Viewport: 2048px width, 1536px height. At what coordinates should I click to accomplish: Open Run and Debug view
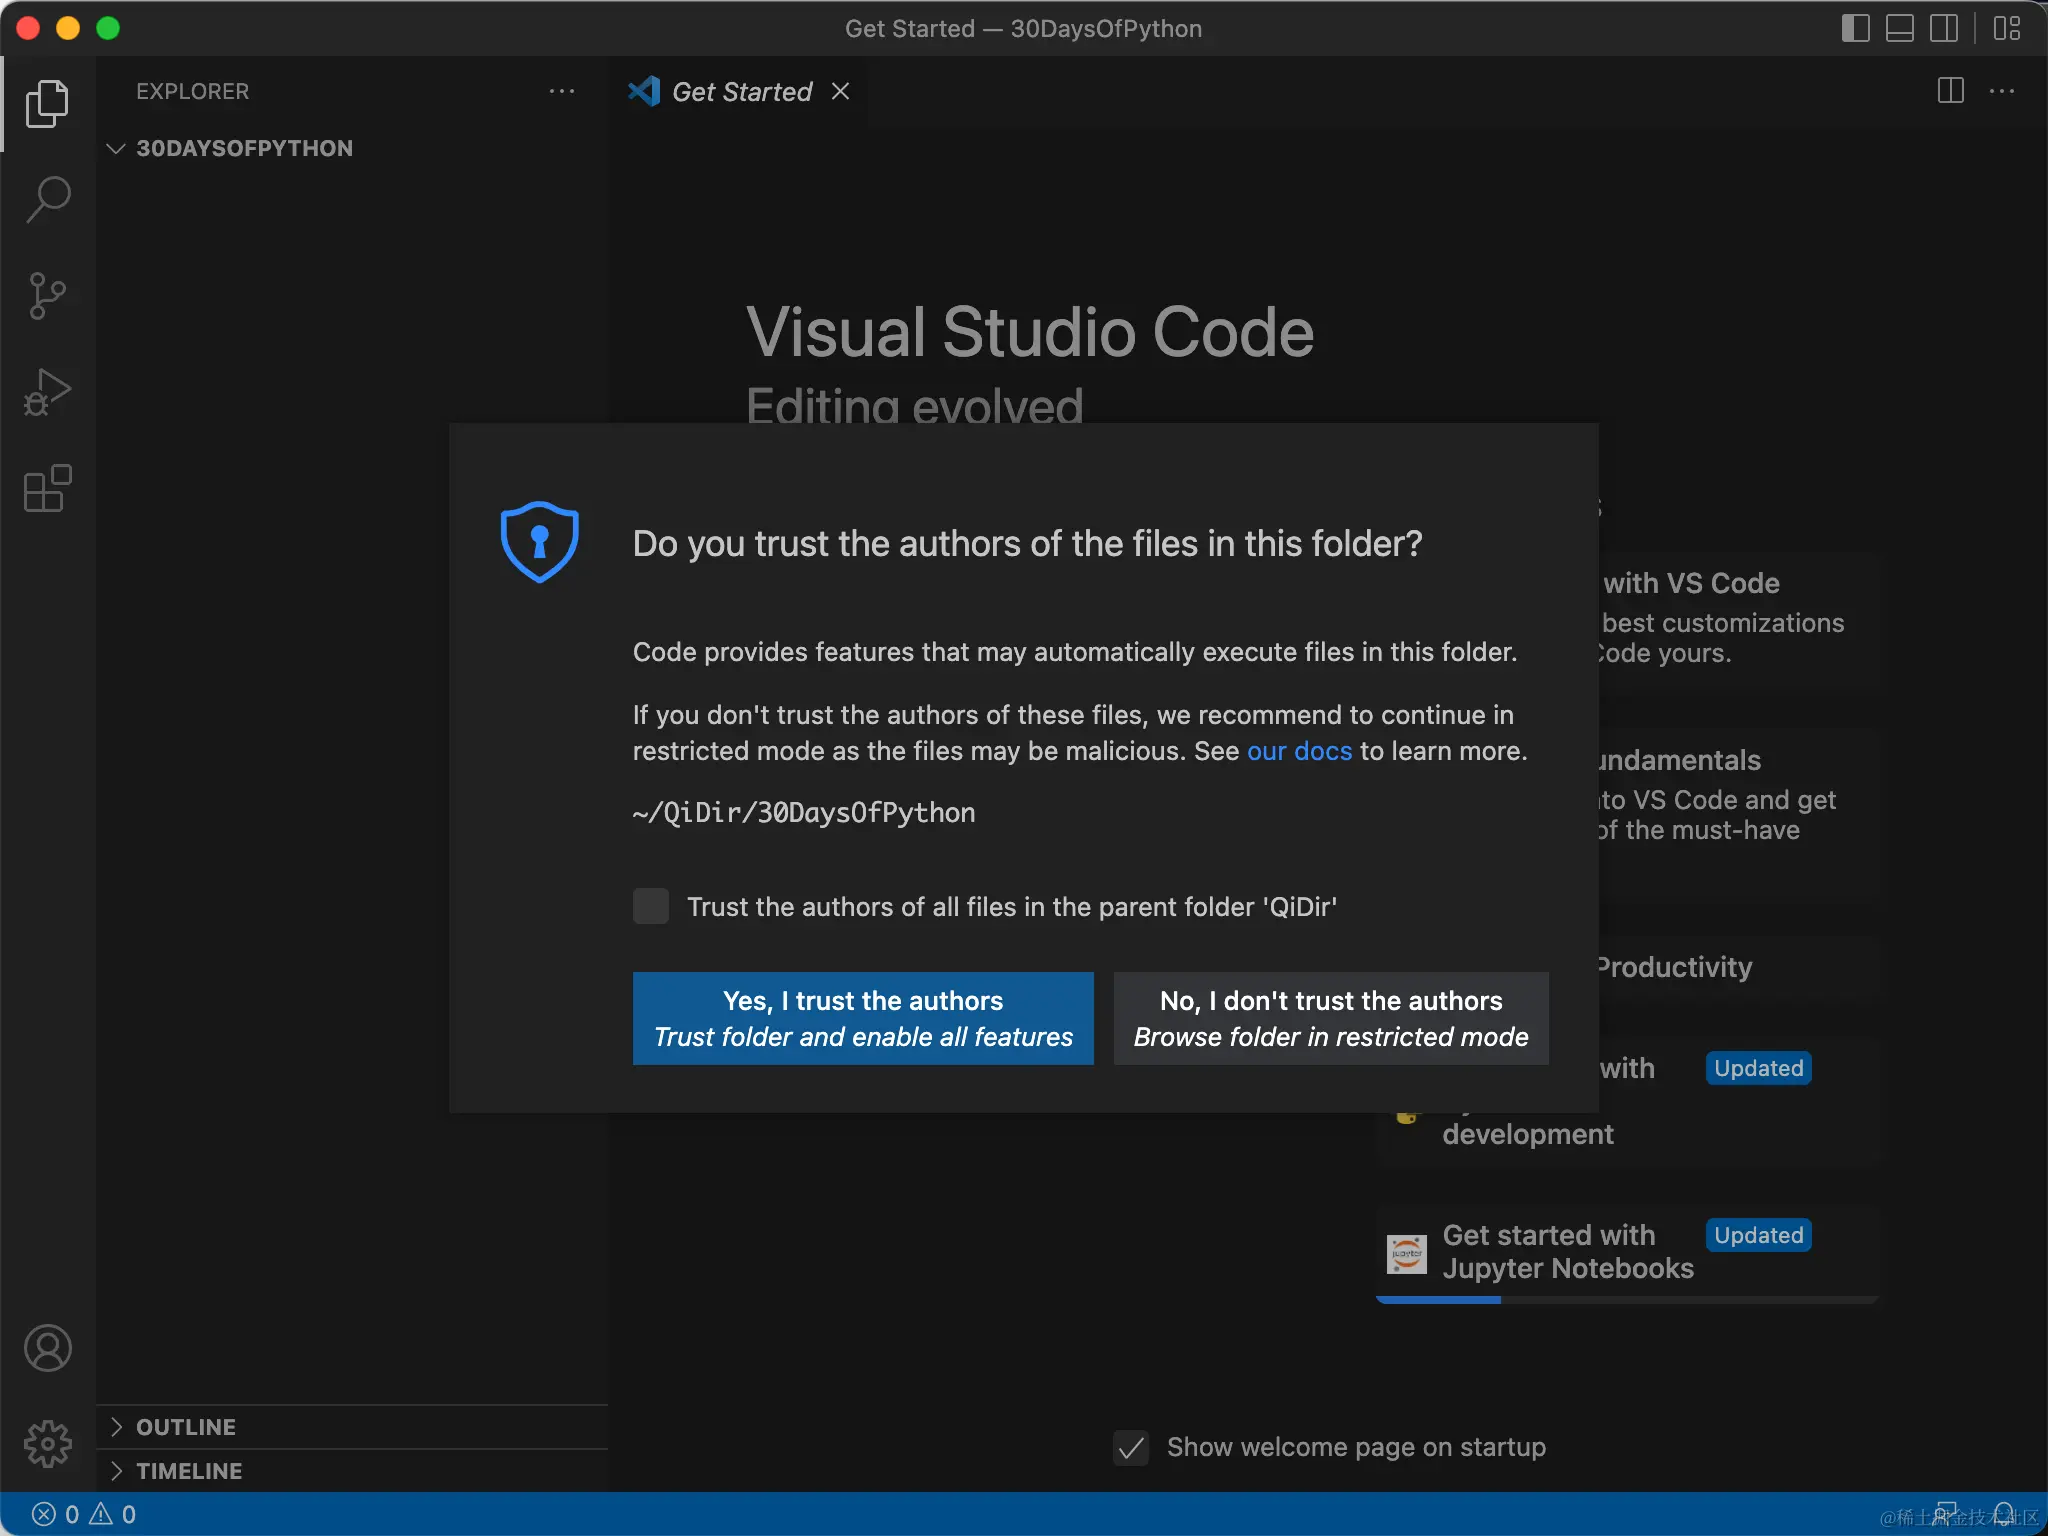[47, 392]
